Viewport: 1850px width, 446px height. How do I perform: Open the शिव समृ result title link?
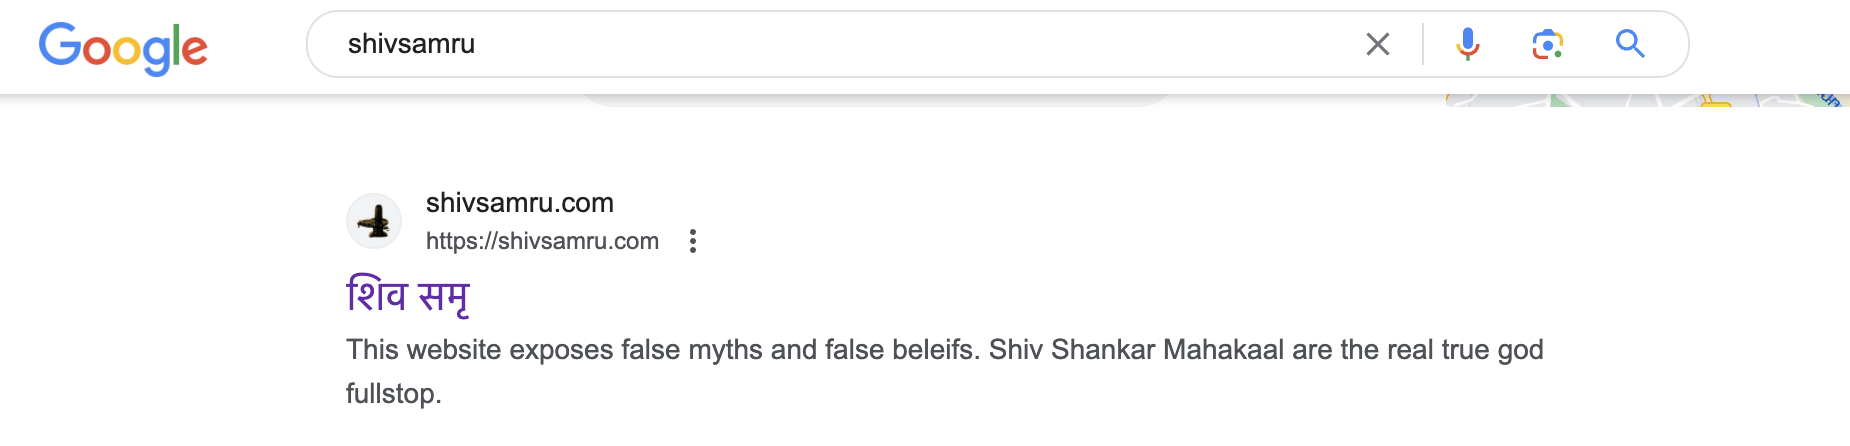[407, 296]
